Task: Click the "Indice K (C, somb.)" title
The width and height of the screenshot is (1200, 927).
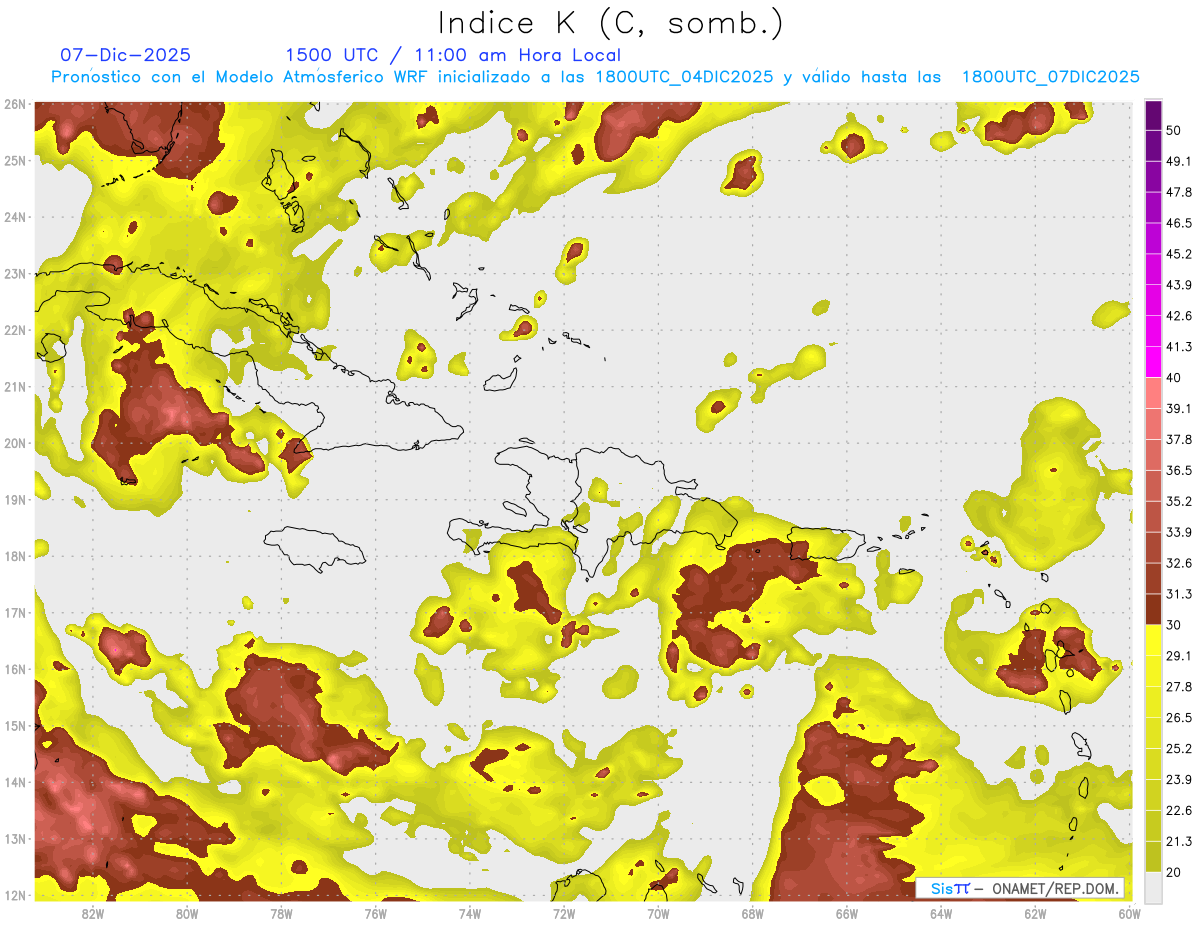Action: point(610,24)
